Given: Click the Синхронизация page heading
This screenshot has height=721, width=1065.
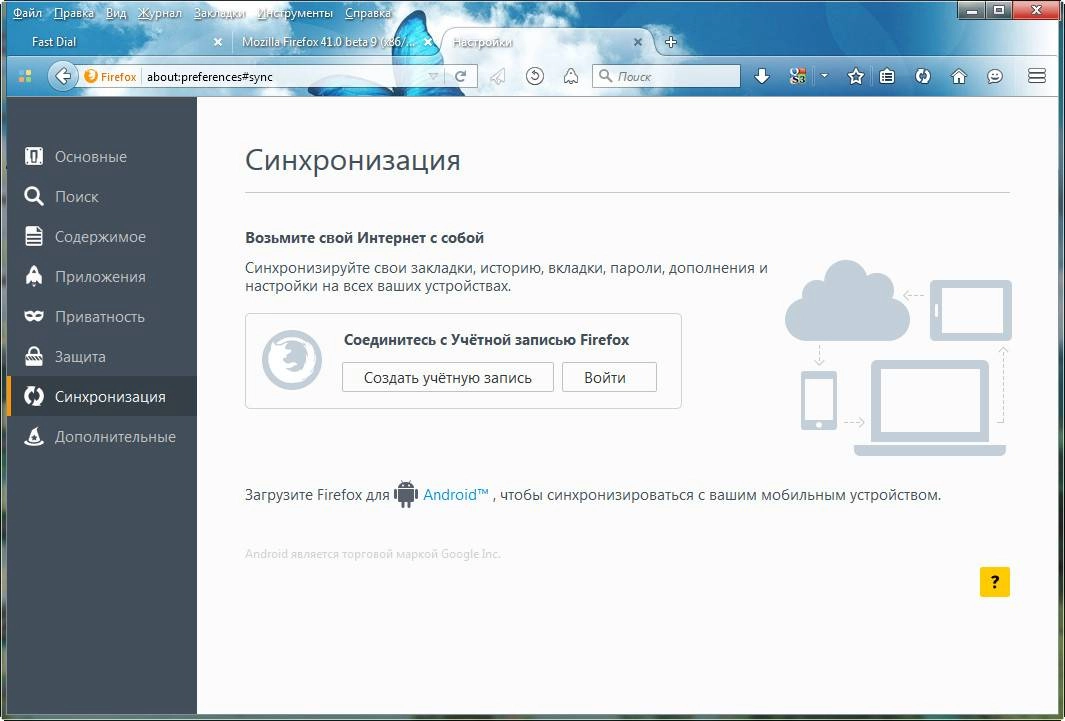Looking at the screenshot, I should (x=353, y=161).
